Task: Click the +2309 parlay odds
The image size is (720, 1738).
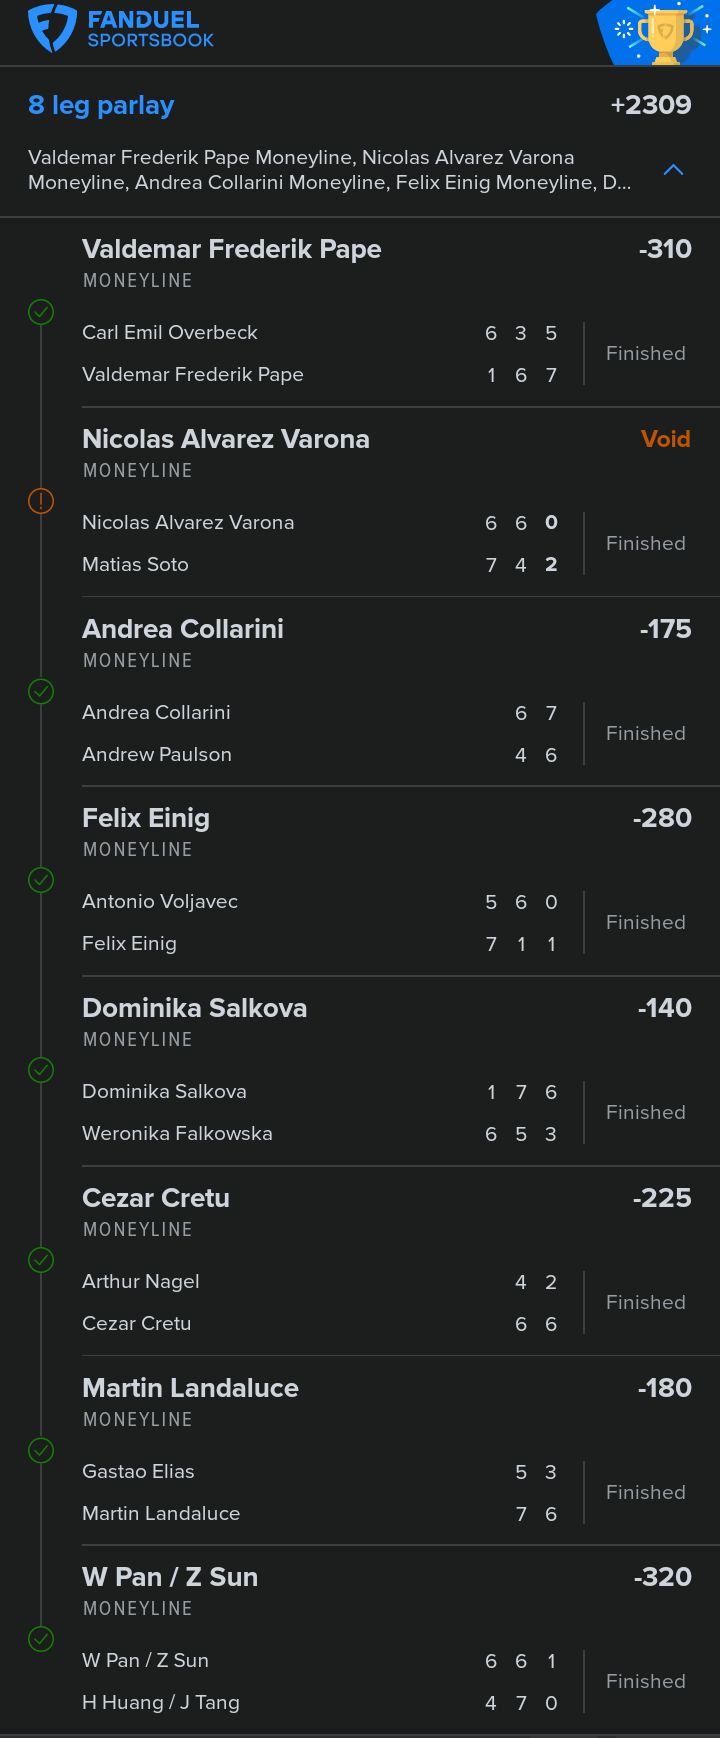Action: [x=650, y=105]
